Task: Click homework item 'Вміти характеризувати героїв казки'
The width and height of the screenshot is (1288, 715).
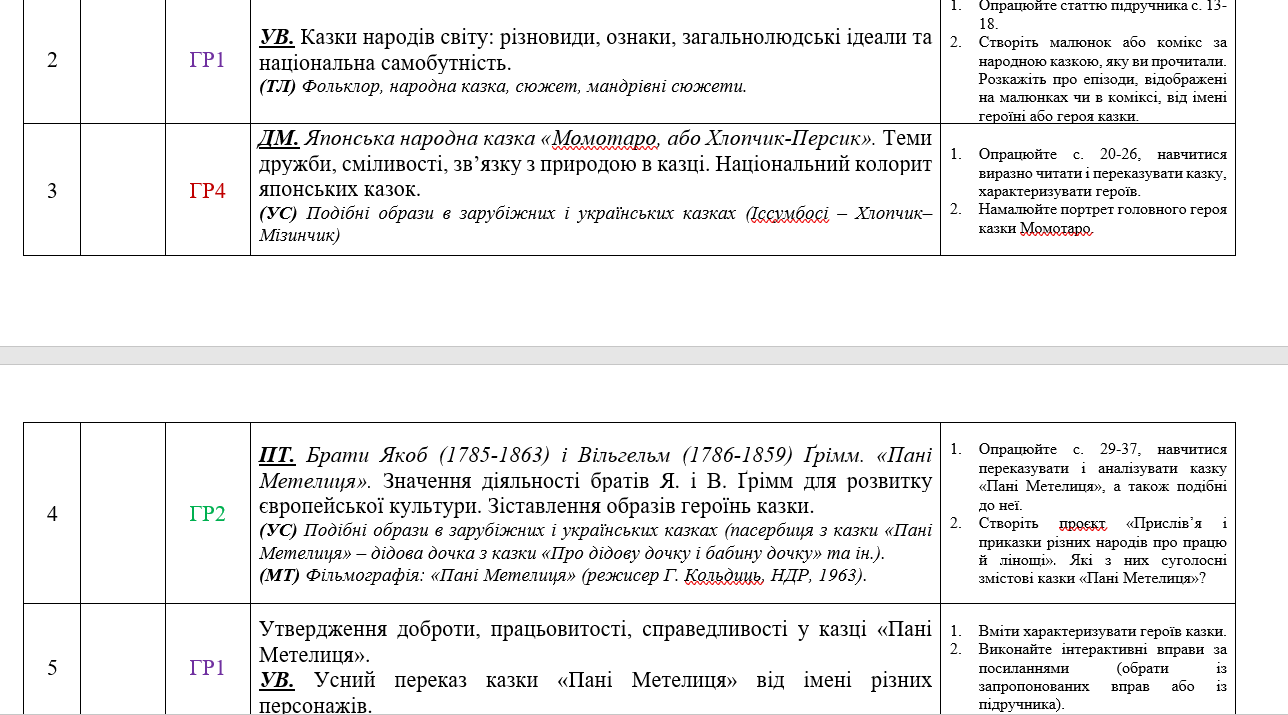Action: (x=1103, y=632)
